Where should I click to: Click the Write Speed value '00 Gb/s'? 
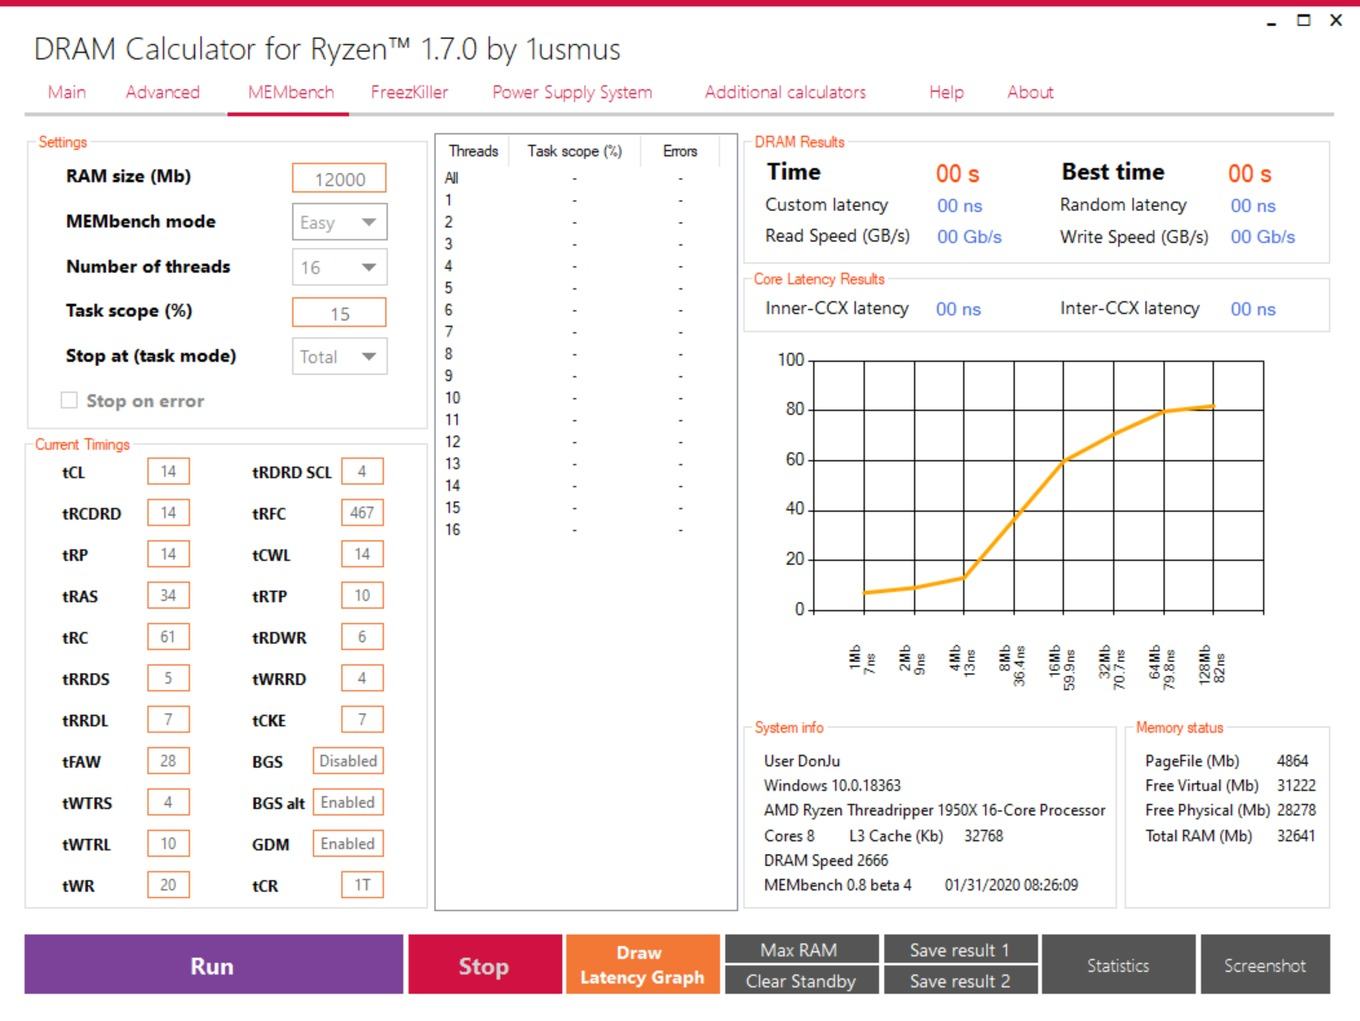[x=1263, y=237]
